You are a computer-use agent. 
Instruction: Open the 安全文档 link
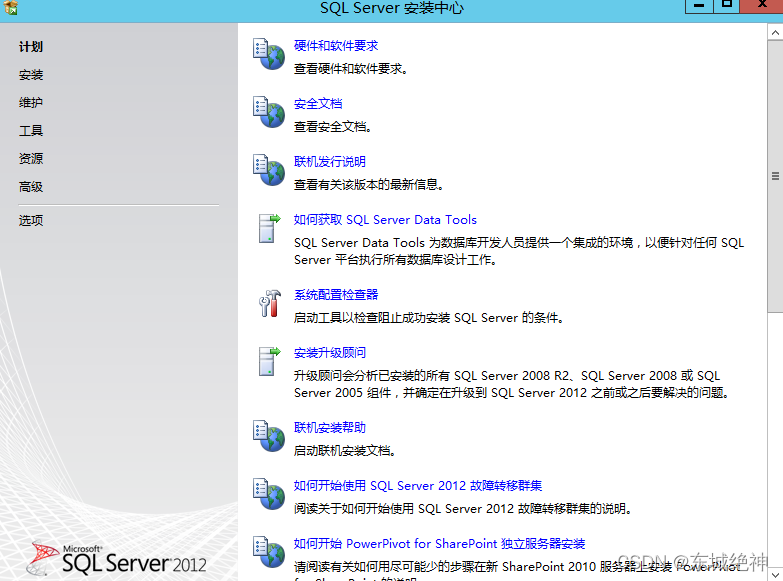pos(318,104)
